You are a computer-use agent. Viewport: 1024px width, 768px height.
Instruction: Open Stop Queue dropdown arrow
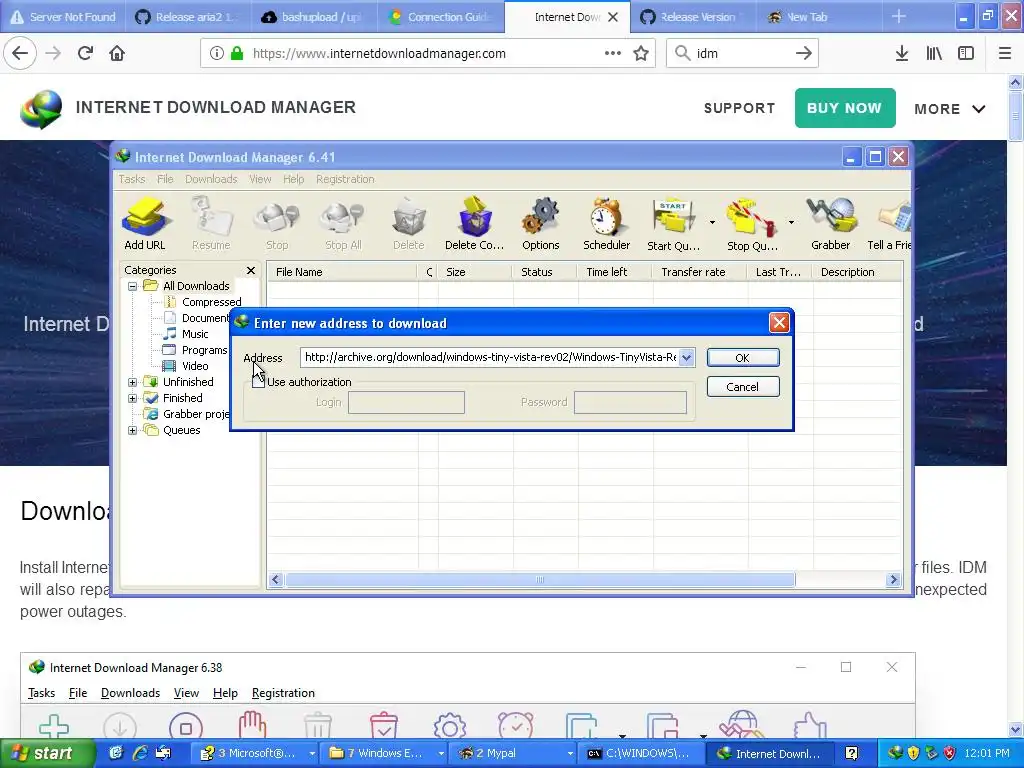point(791,223)
